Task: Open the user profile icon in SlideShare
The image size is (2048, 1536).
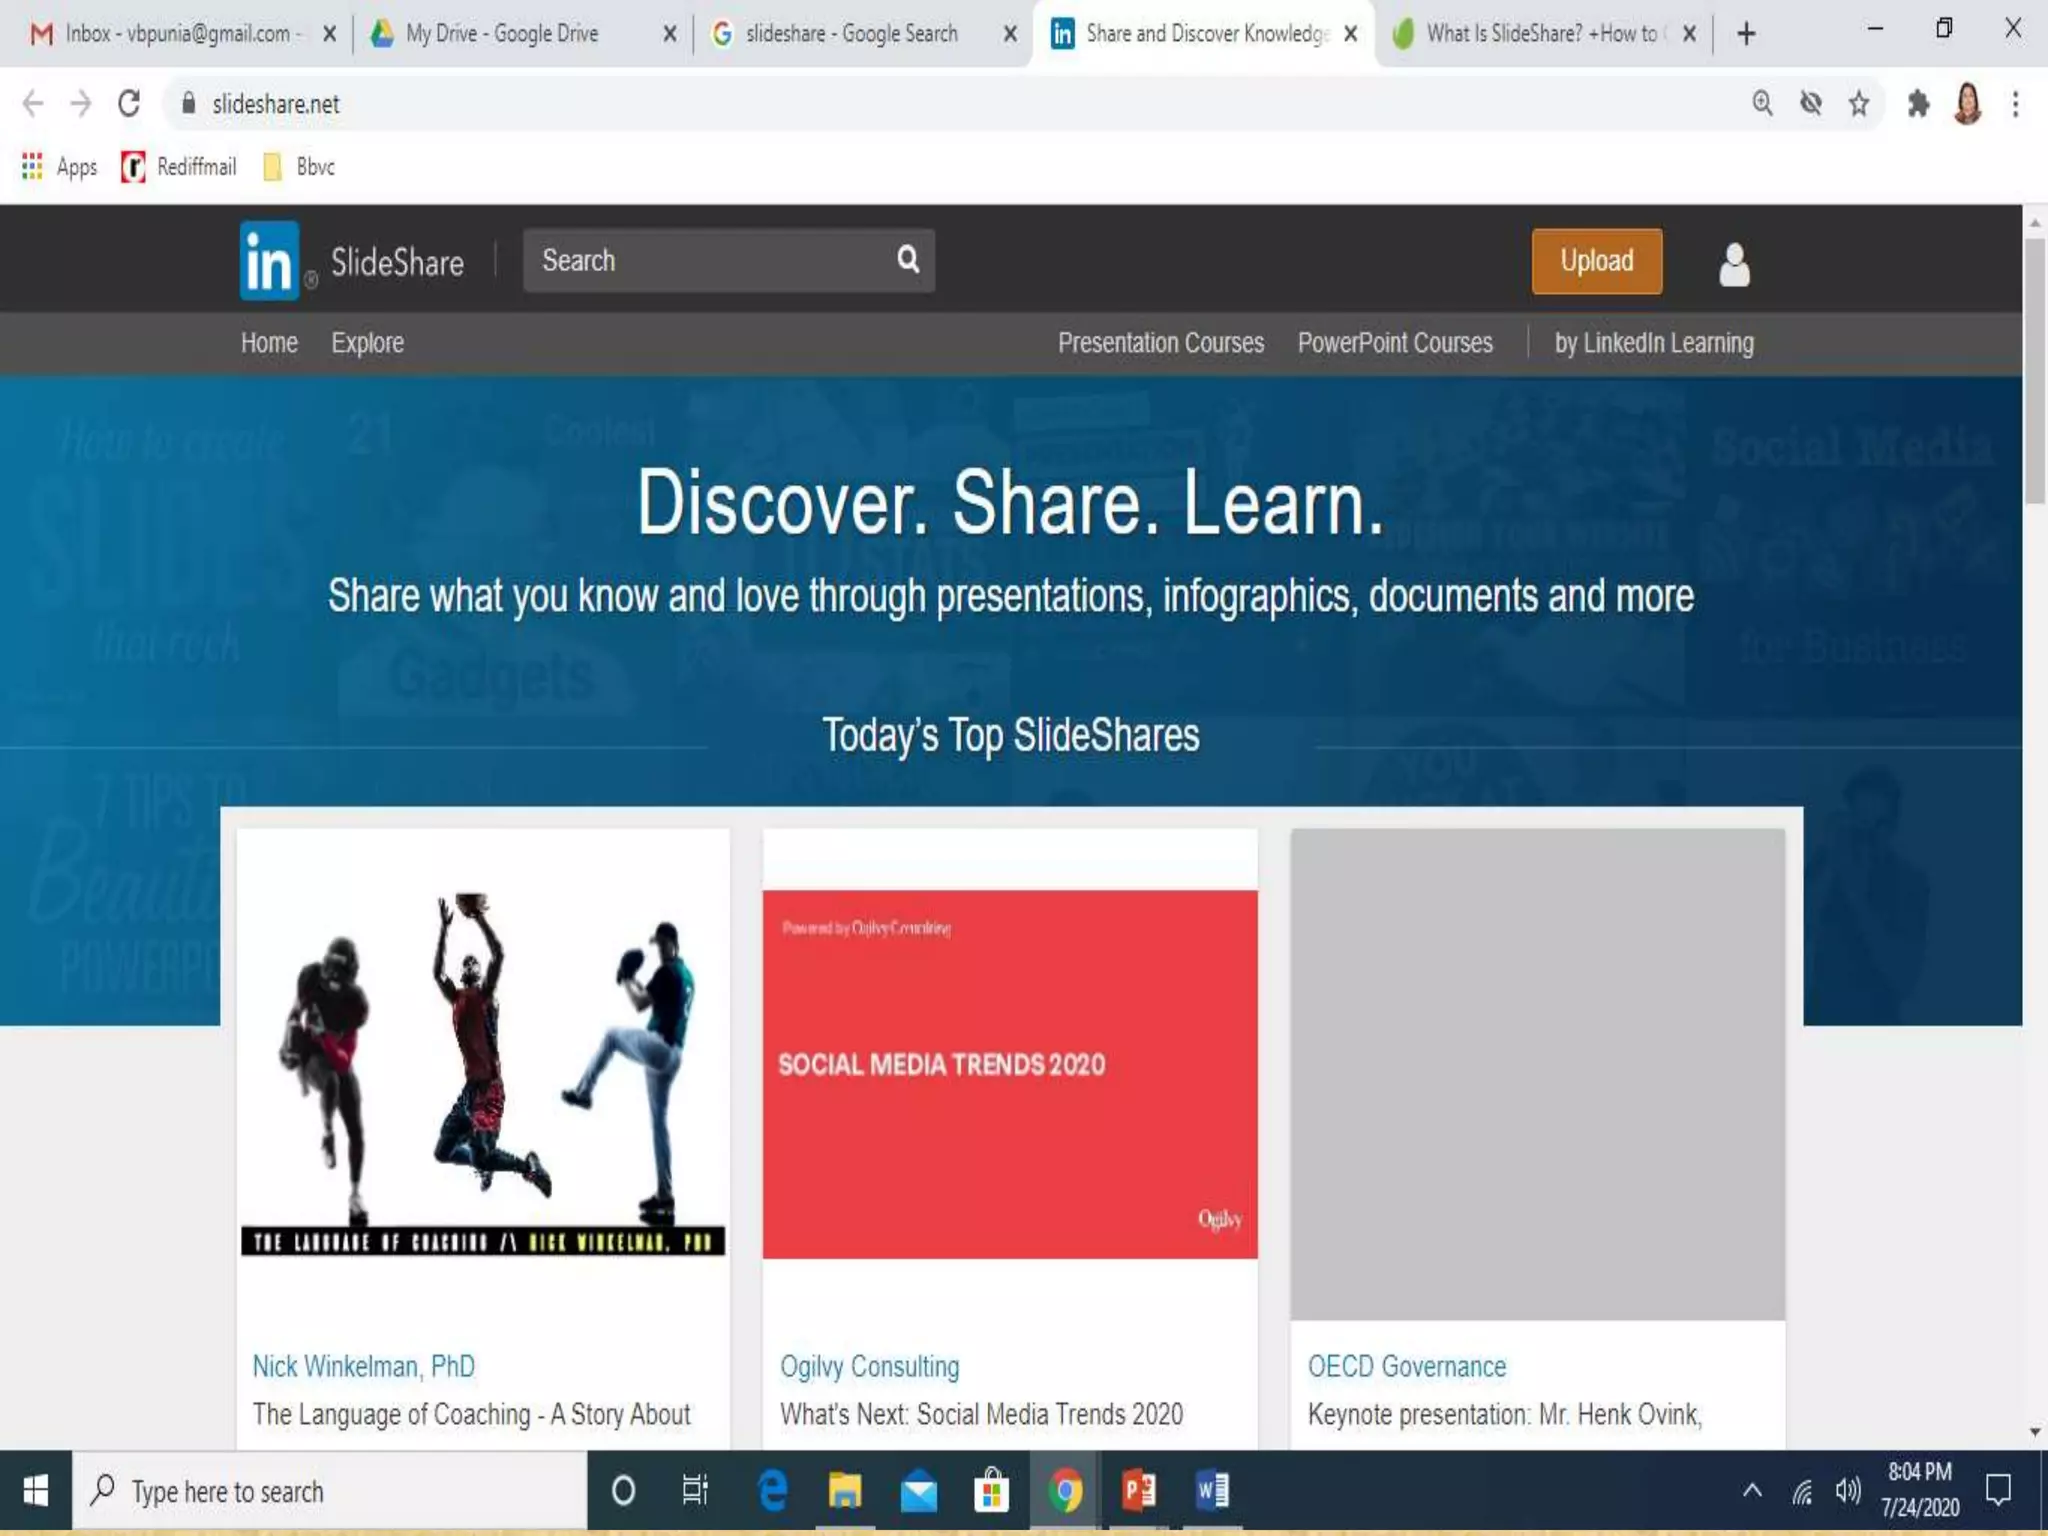Action: pos(1734,264)
